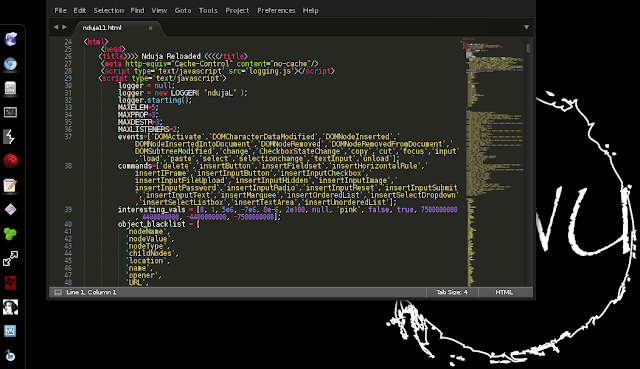Toggle the side bar panel icon in status bar
The width and height of the screenshot is (640, 369).
click(x=58, y=292)
